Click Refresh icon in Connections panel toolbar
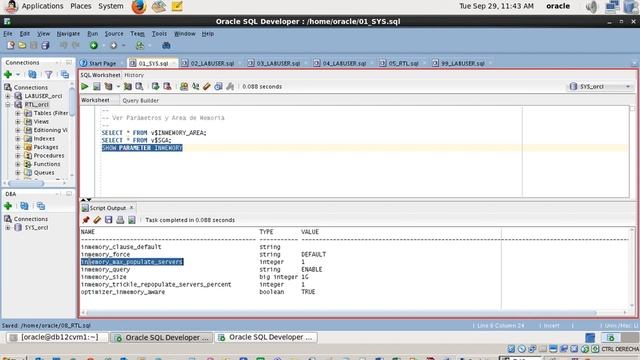Screen dimensions: 640x360 coord(32,74)
